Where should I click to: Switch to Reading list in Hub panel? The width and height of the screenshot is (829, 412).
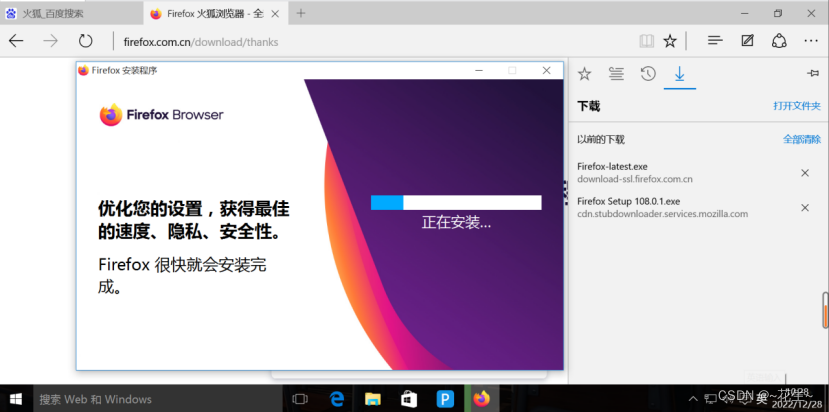click(616, 74)
